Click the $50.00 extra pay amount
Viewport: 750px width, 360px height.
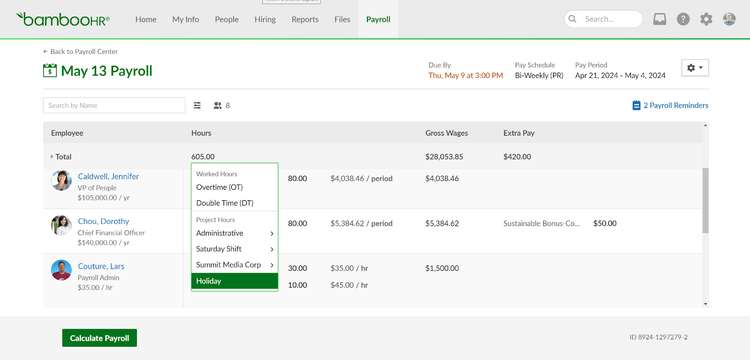[x=605, y=223]
